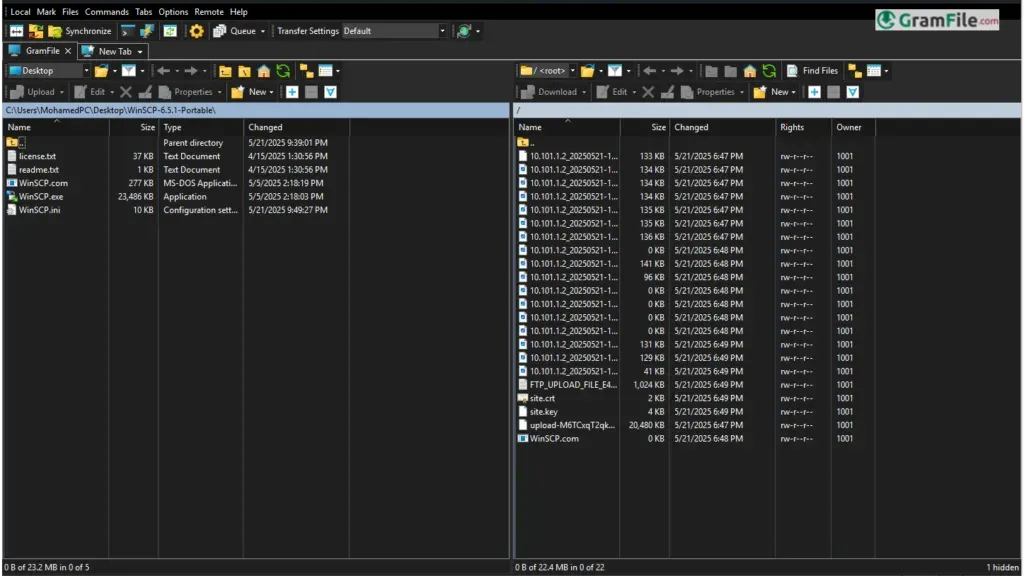Click the local panel Rename icon
This screenshot has width=1024, height=576.
click(x=145, y=92)
